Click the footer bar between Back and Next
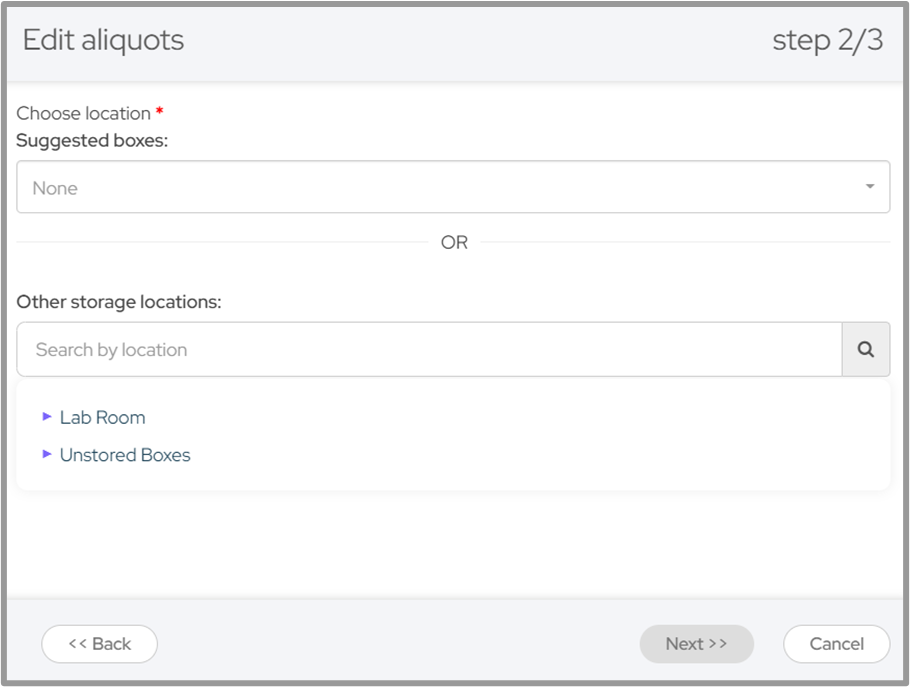The height and width of the screenshot is (687, 910). pyautogui.click(x=400, y=644)
